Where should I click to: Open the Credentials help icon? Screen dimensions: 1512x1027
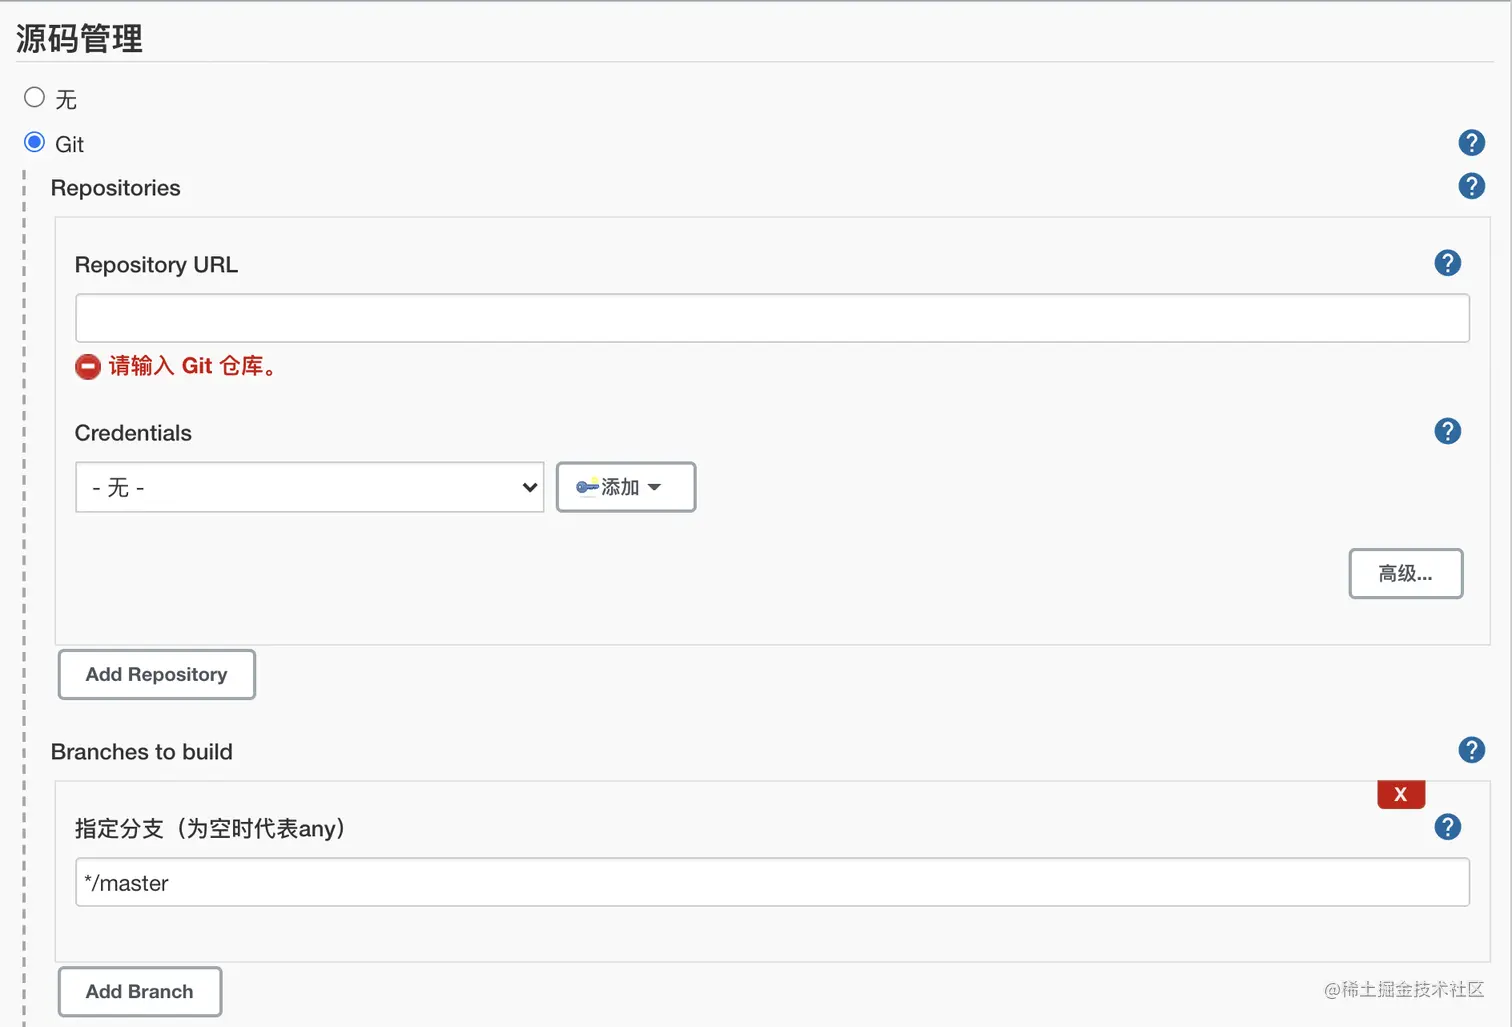pos(1447,431)
